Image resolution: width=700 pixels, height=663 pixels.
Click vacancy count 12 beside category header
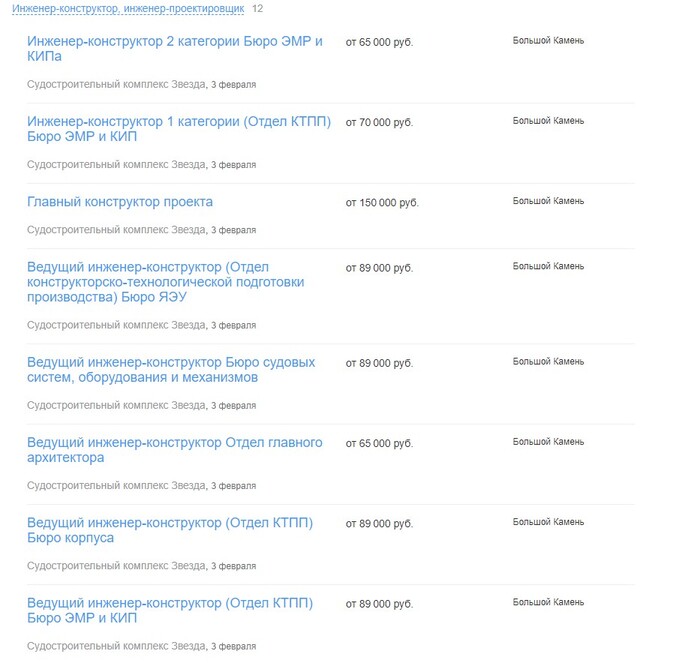click(x=258, y=8)
